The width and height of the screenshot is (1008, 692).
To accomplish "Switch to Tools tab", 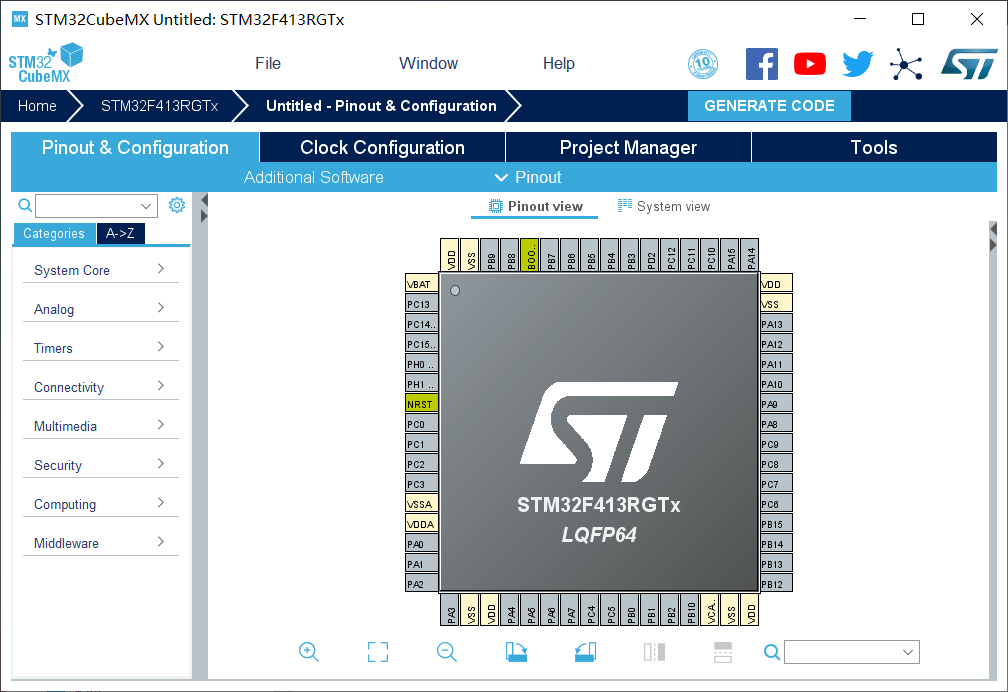I will click(x=874, y=147).
